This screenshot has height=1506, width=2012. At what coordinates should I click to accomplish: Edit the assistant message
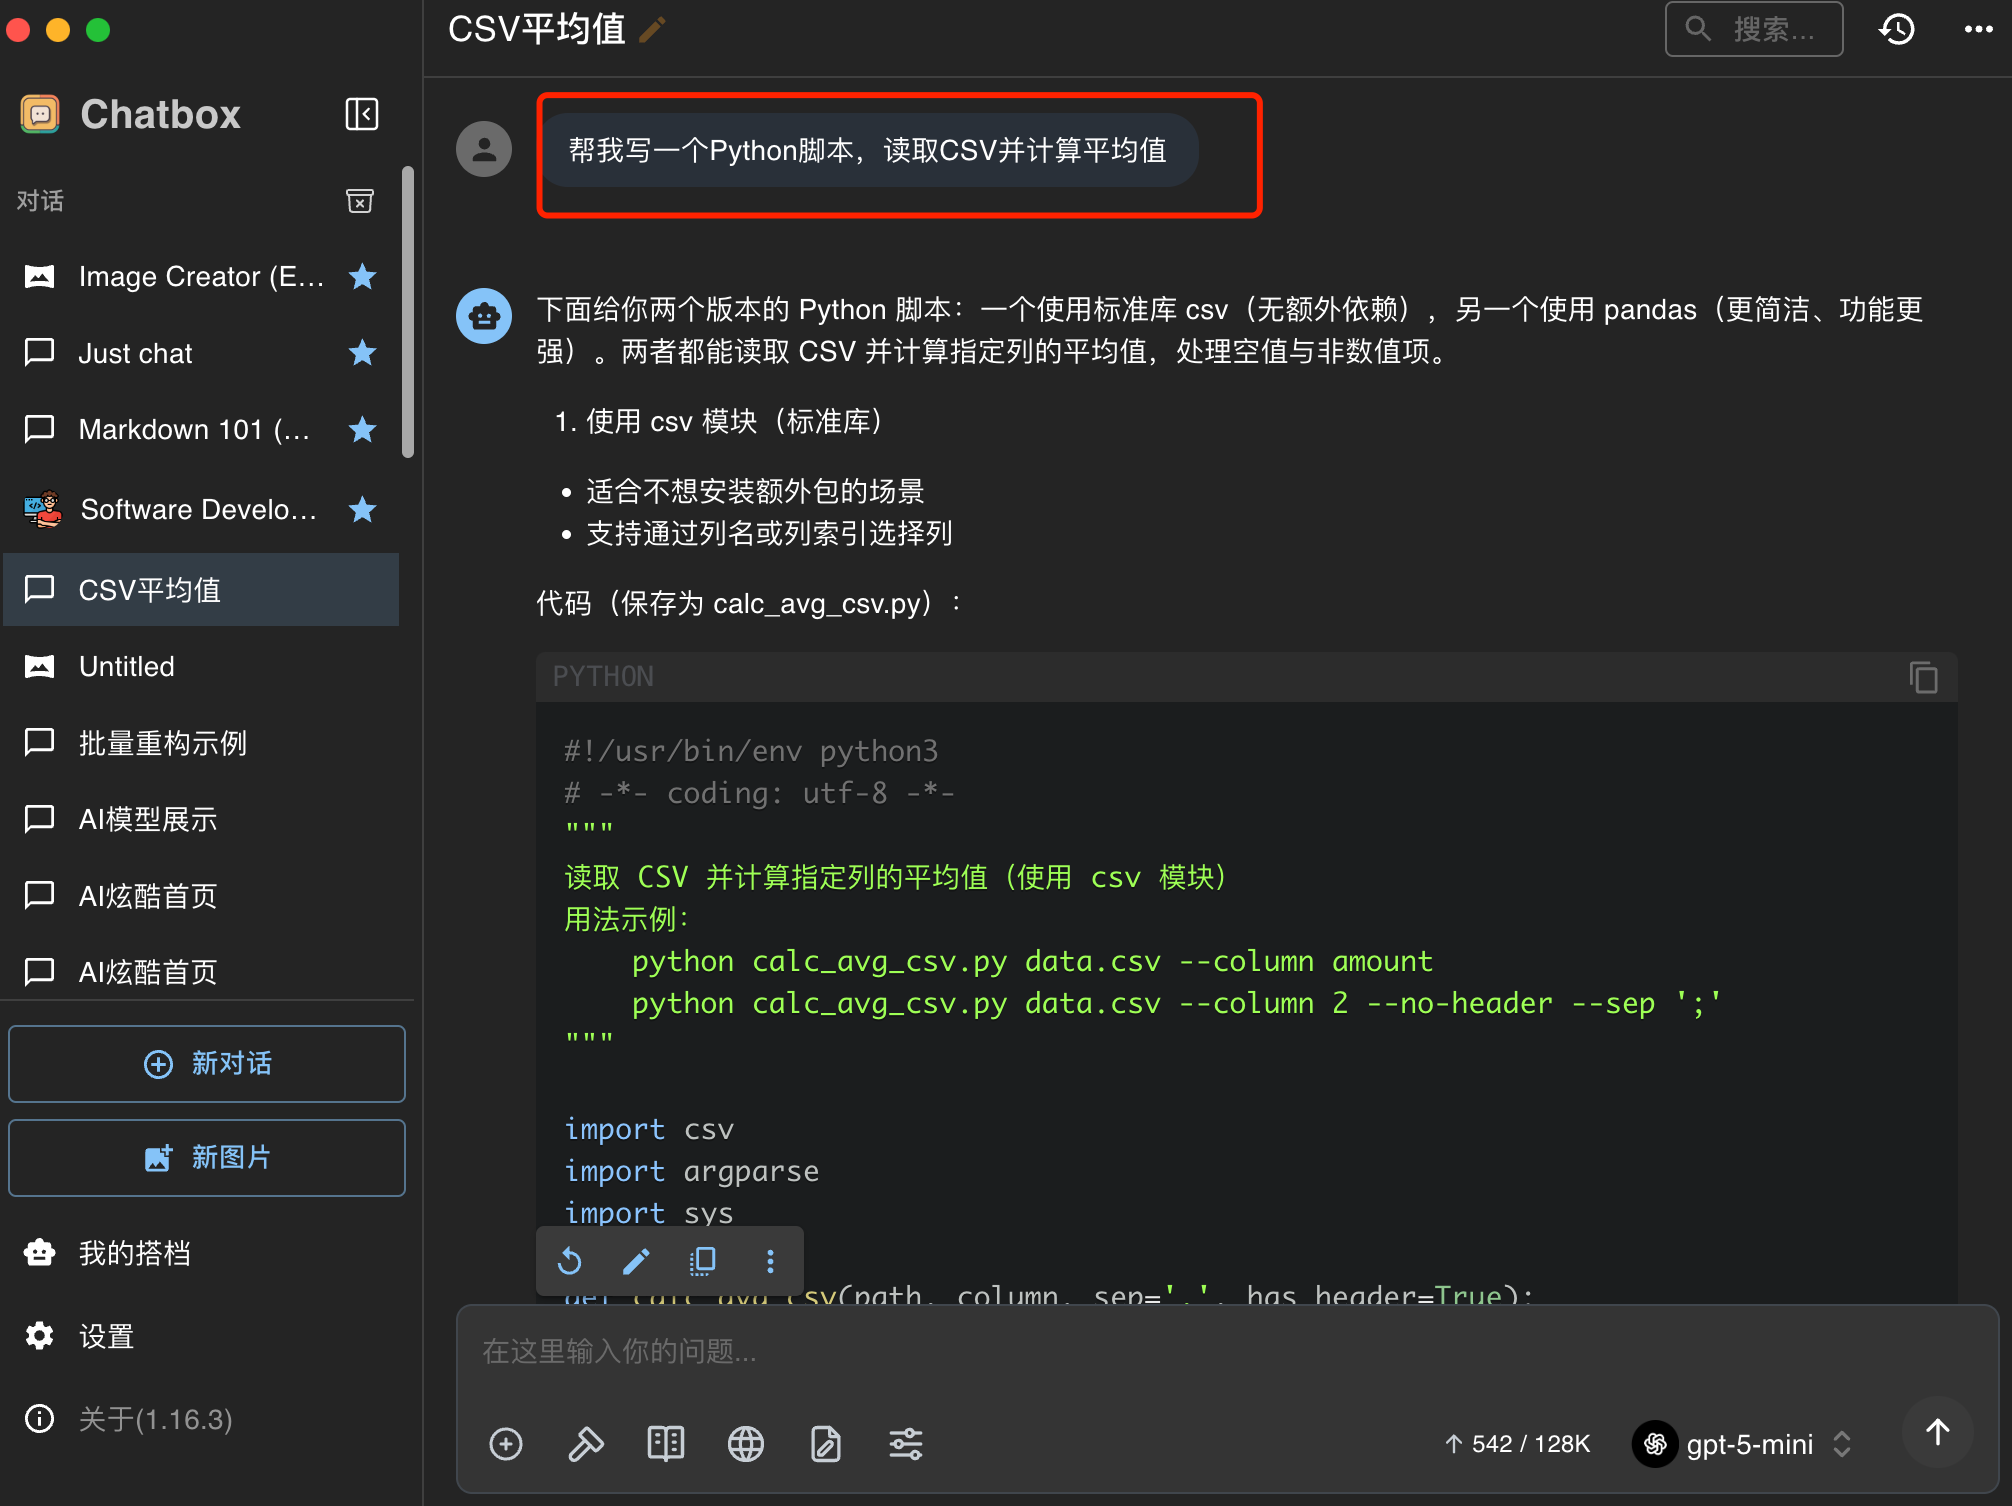click(x=636, y=1261)
